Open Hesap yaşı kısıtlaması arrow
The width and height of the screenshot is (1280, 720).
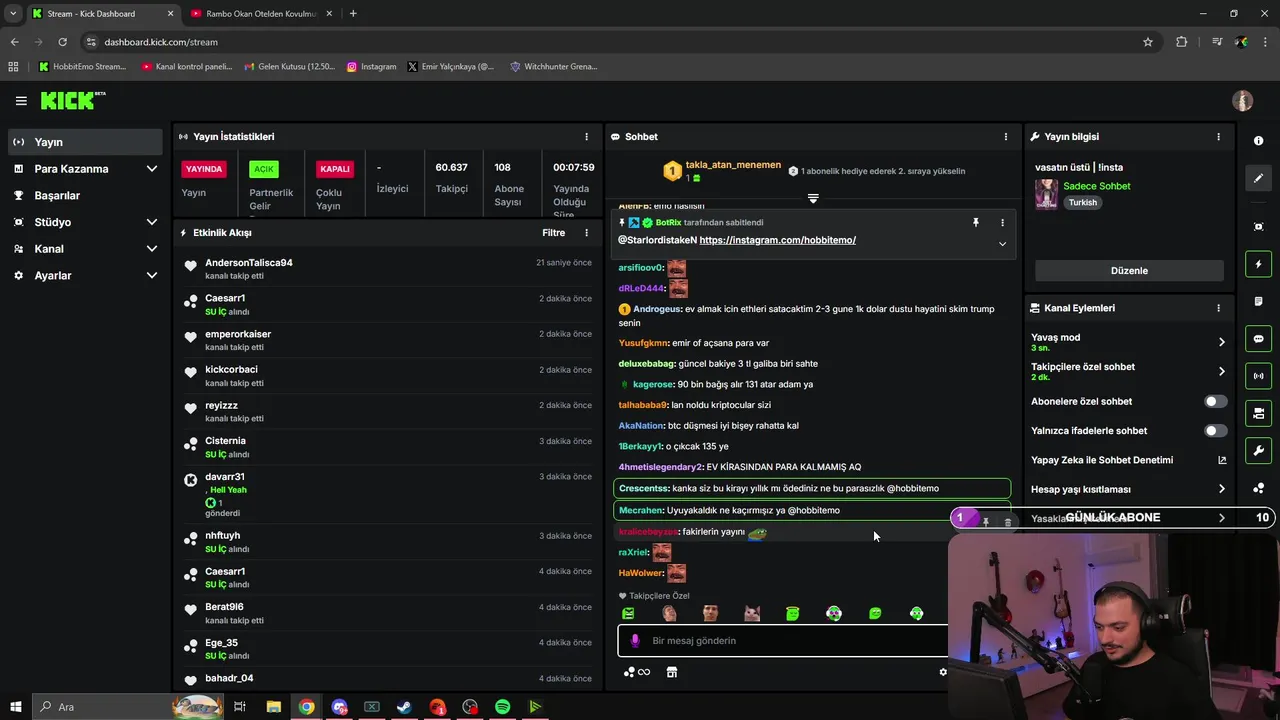(1221, 489)
